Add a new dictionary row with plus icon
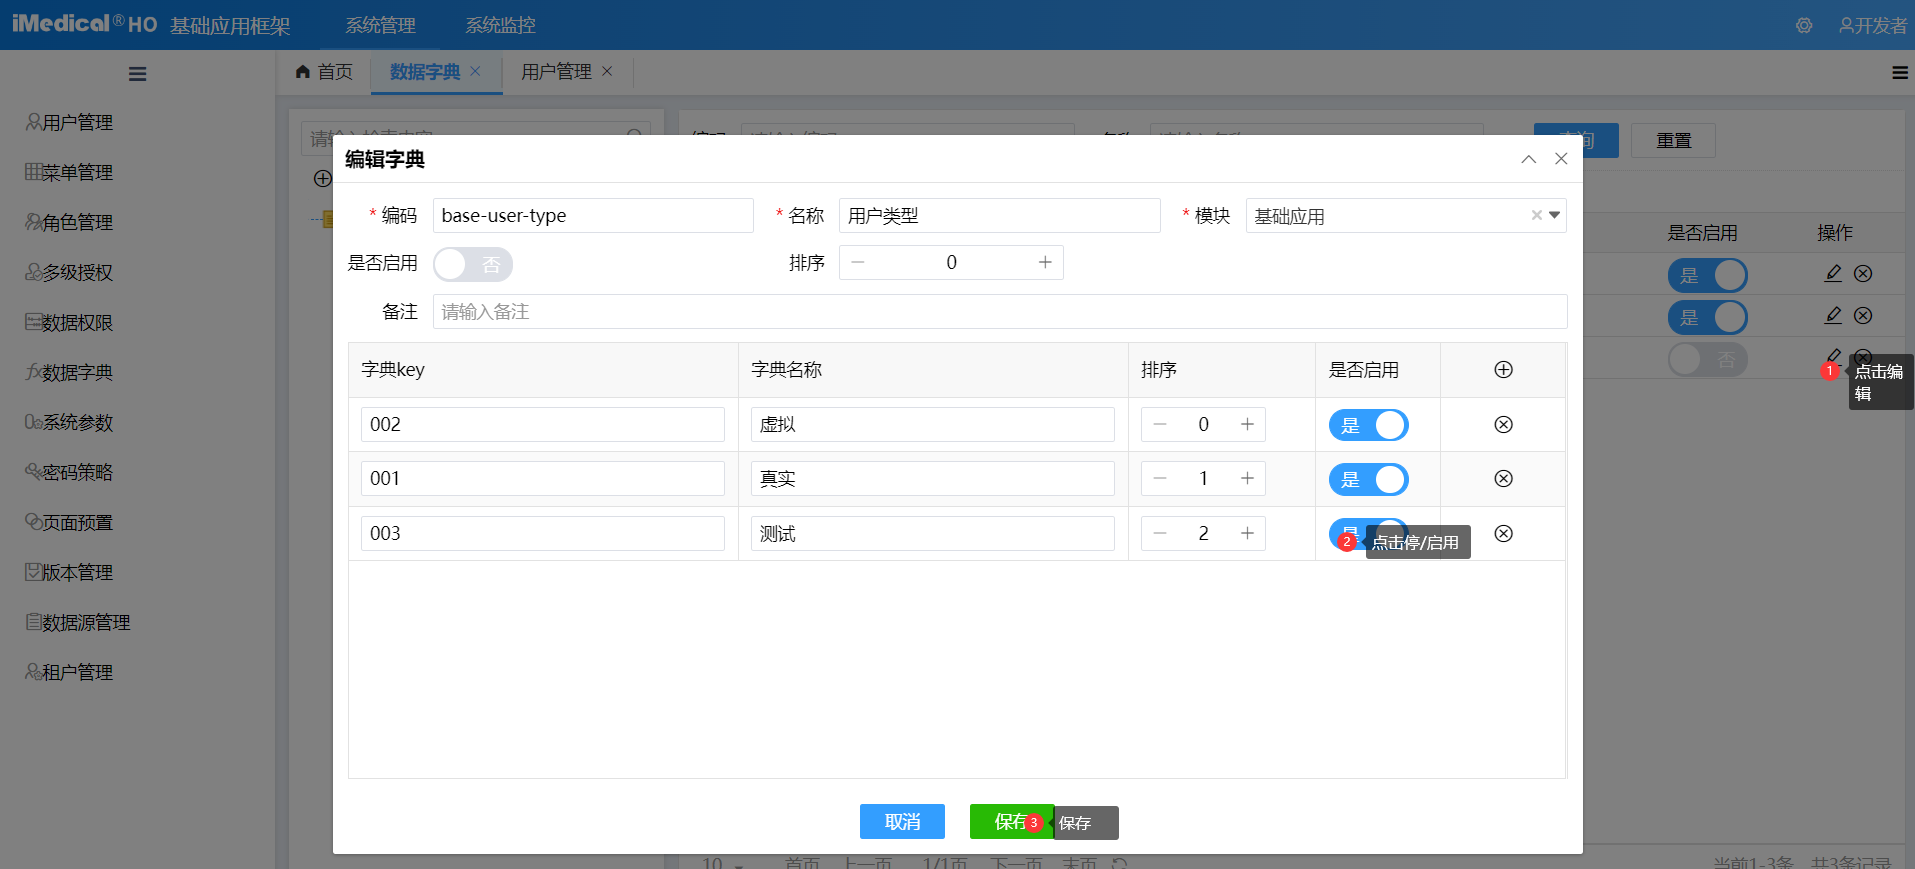Image resolution: width=1915 pixels, height=869 pixels. (x=1503, y=370)
